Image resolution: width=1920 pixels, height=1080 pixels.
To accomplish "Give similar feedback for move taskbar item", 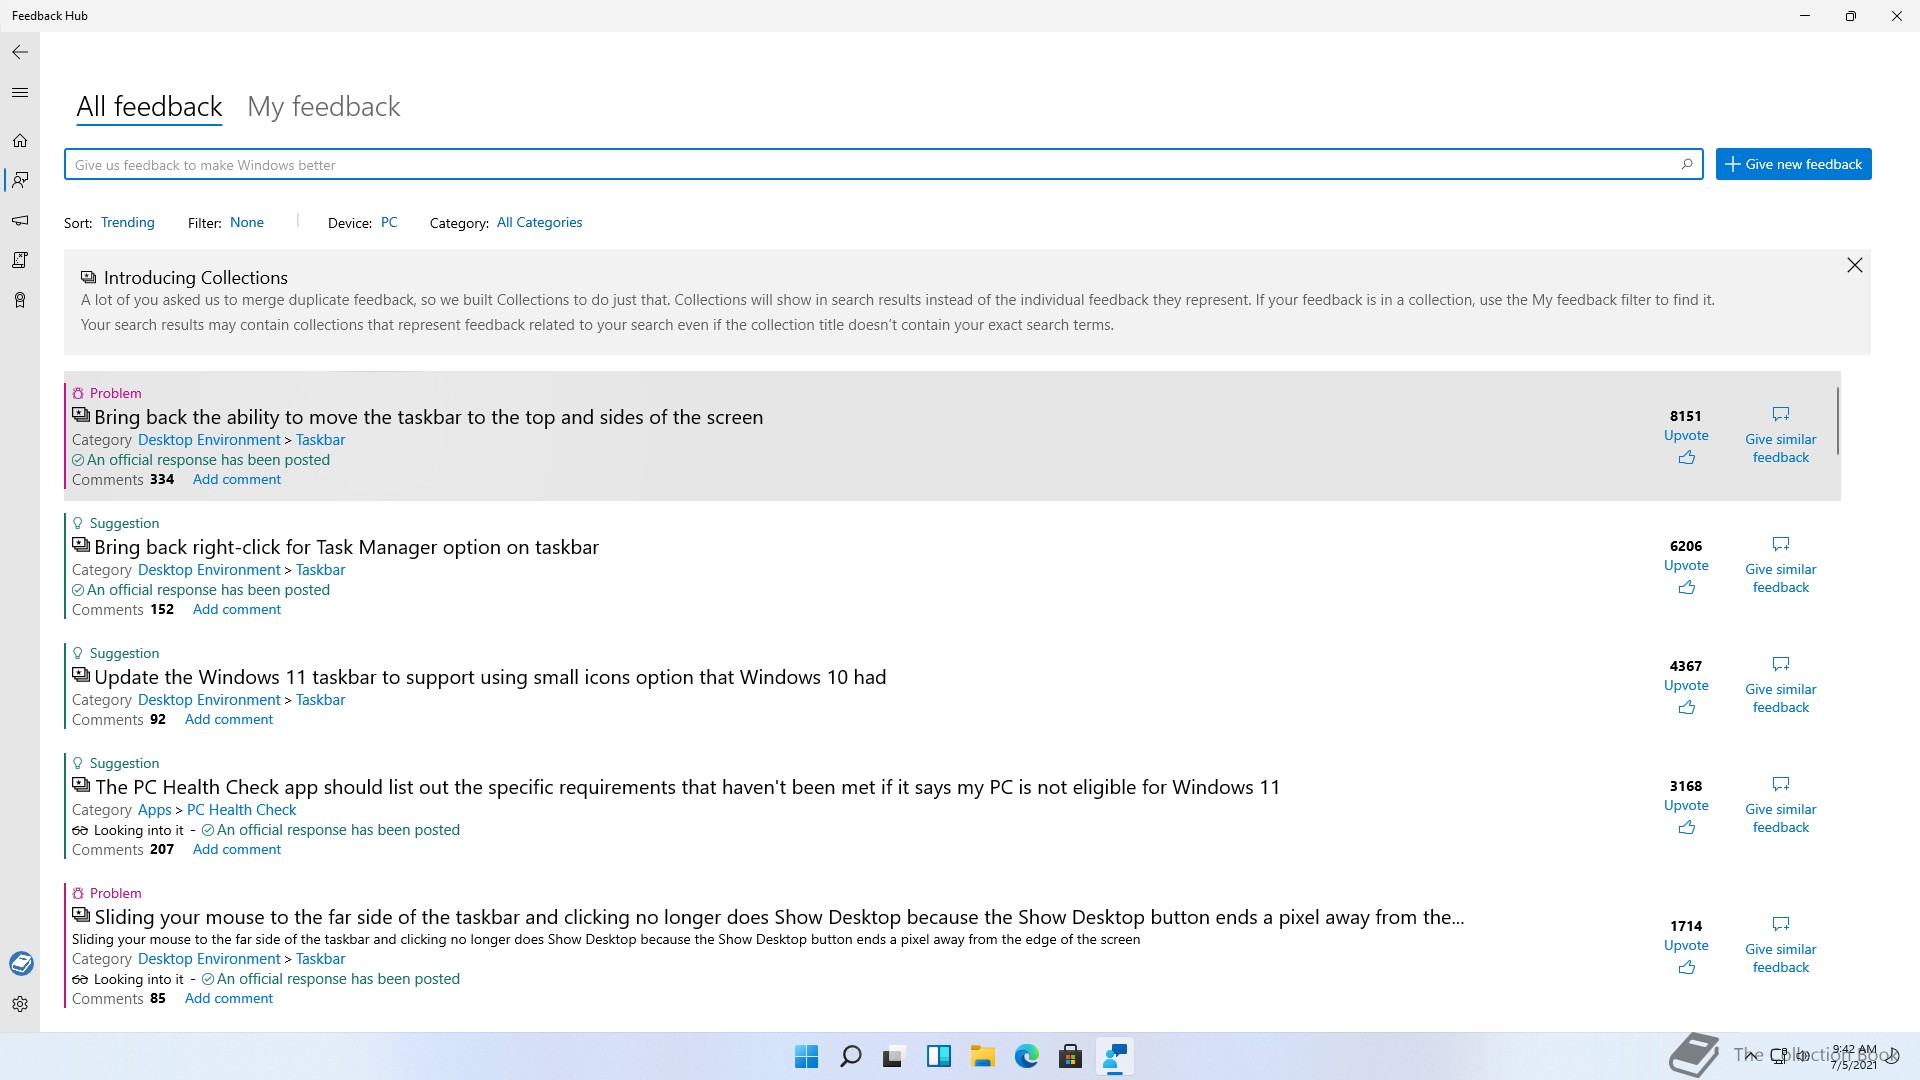I will [1780, 436].
